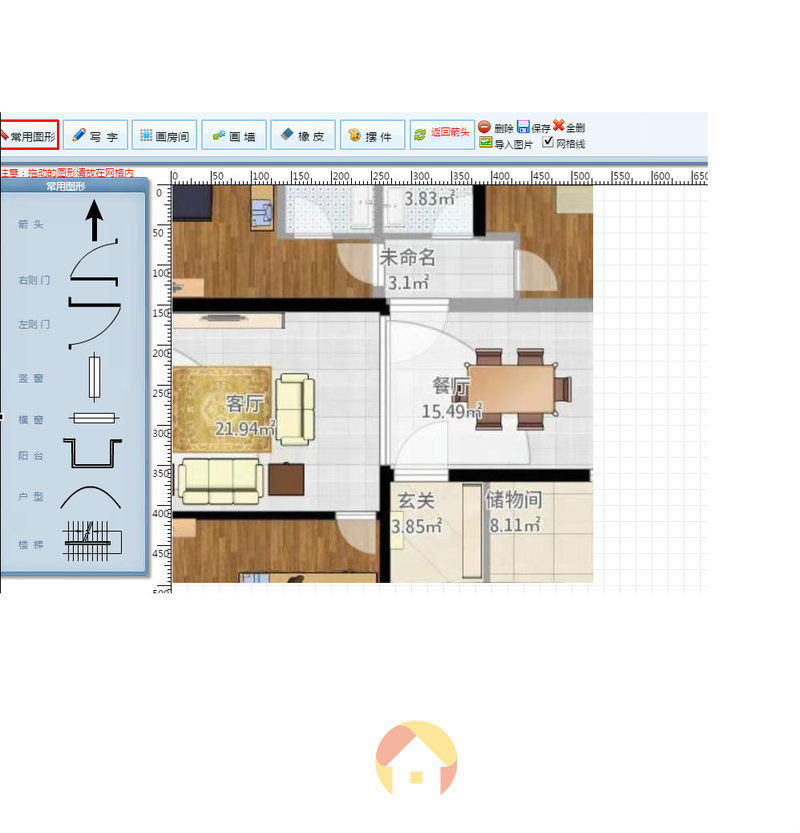The height and width of the screenshot is (833, 800).
Task: Pick the 右则门 right door shape
Action: 94,264
